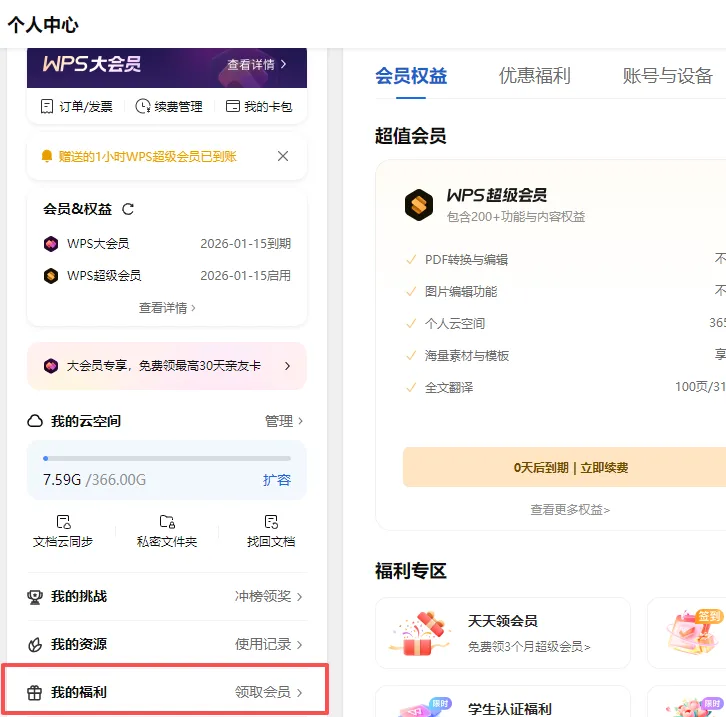Open 使用记录 in 我的资源 row

[269, 644]
